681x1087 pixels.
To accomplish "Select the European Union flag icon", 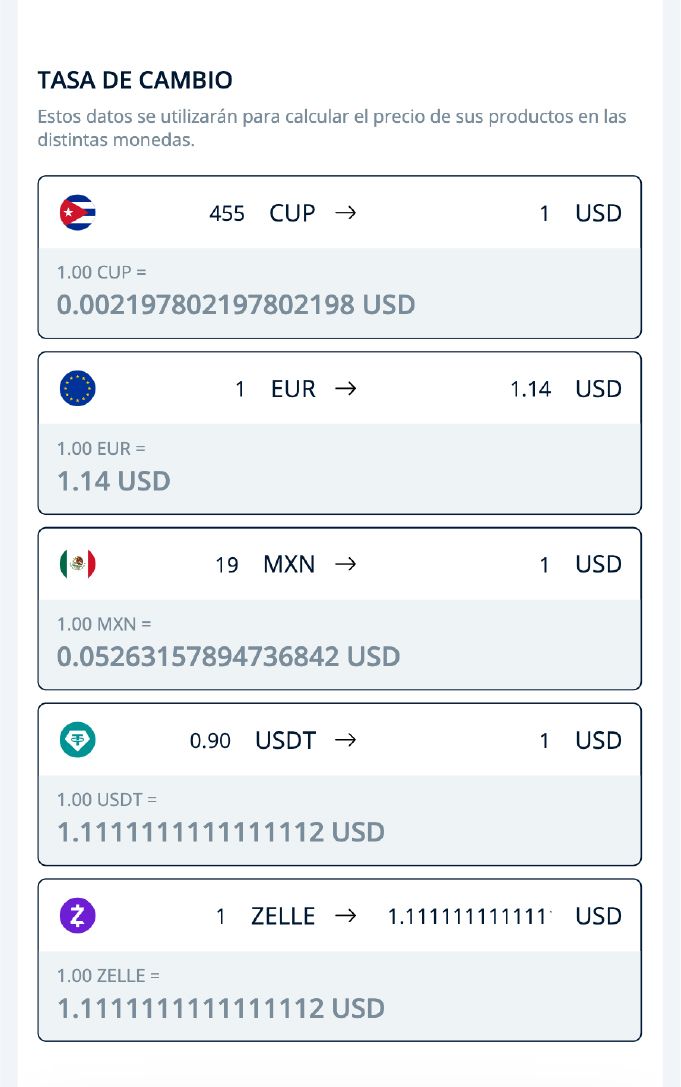I will (77, 388).
